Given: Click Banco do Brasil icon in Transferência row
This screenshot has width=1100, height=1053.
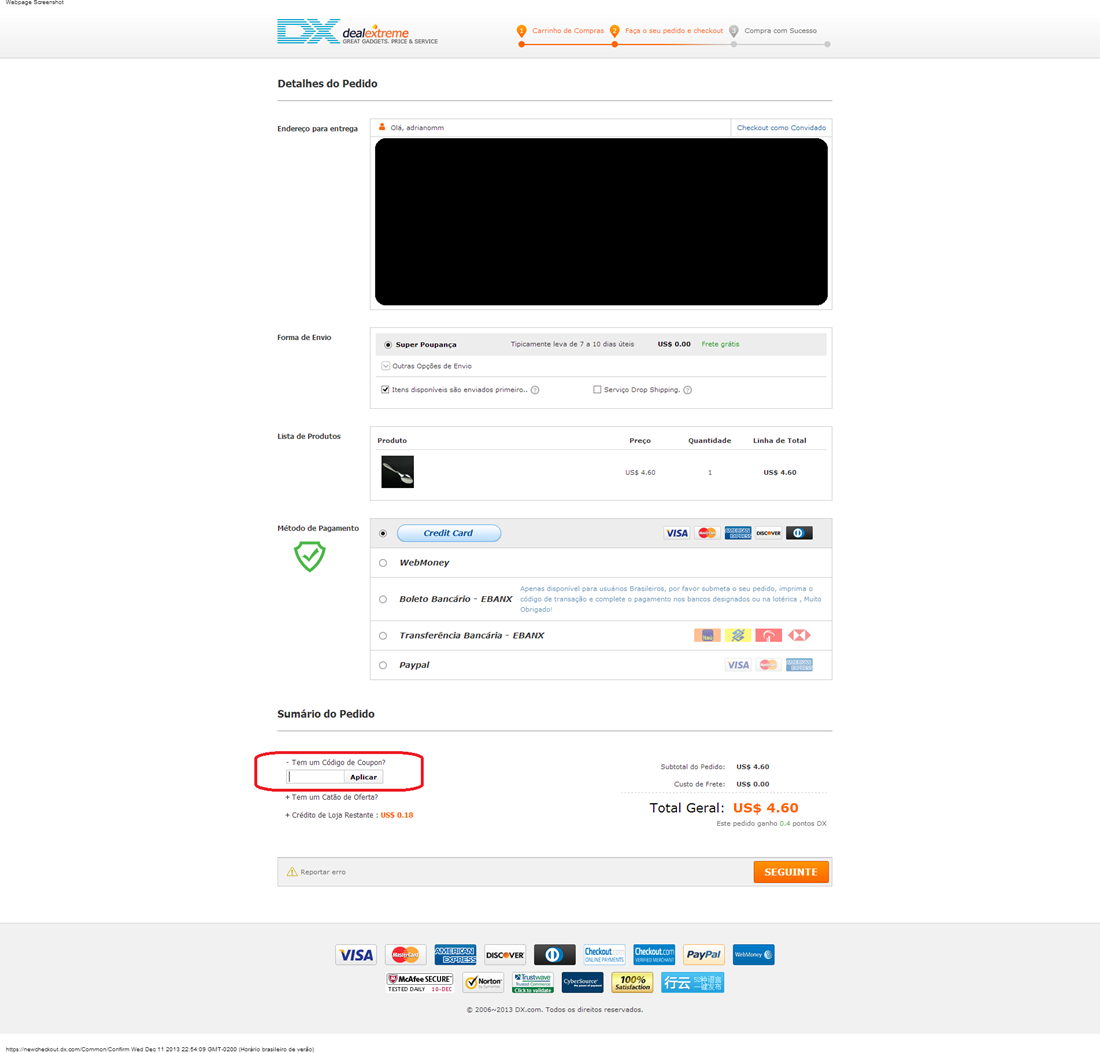Looking at the screenshot, I should (738, 636).
